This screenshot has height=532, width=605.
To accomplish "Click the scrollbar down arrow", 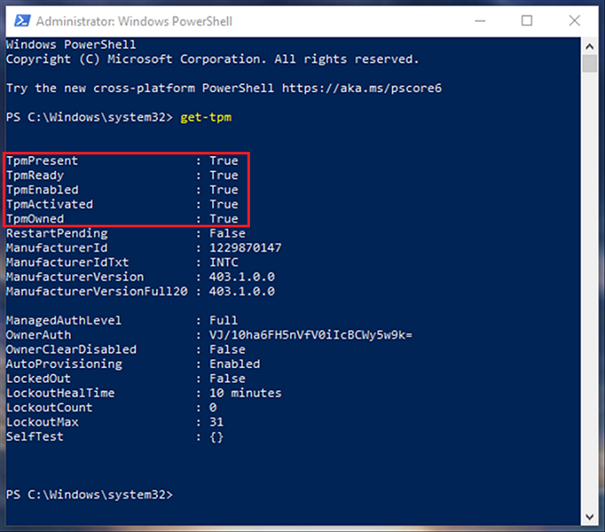I will 590,517.
